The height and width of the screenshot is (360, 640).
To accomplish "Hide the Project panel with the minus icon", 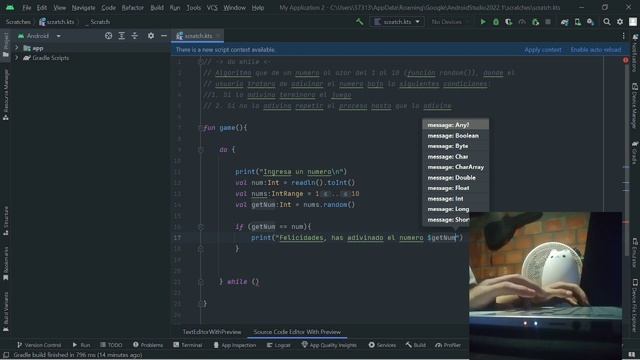I will coord(164,36).
